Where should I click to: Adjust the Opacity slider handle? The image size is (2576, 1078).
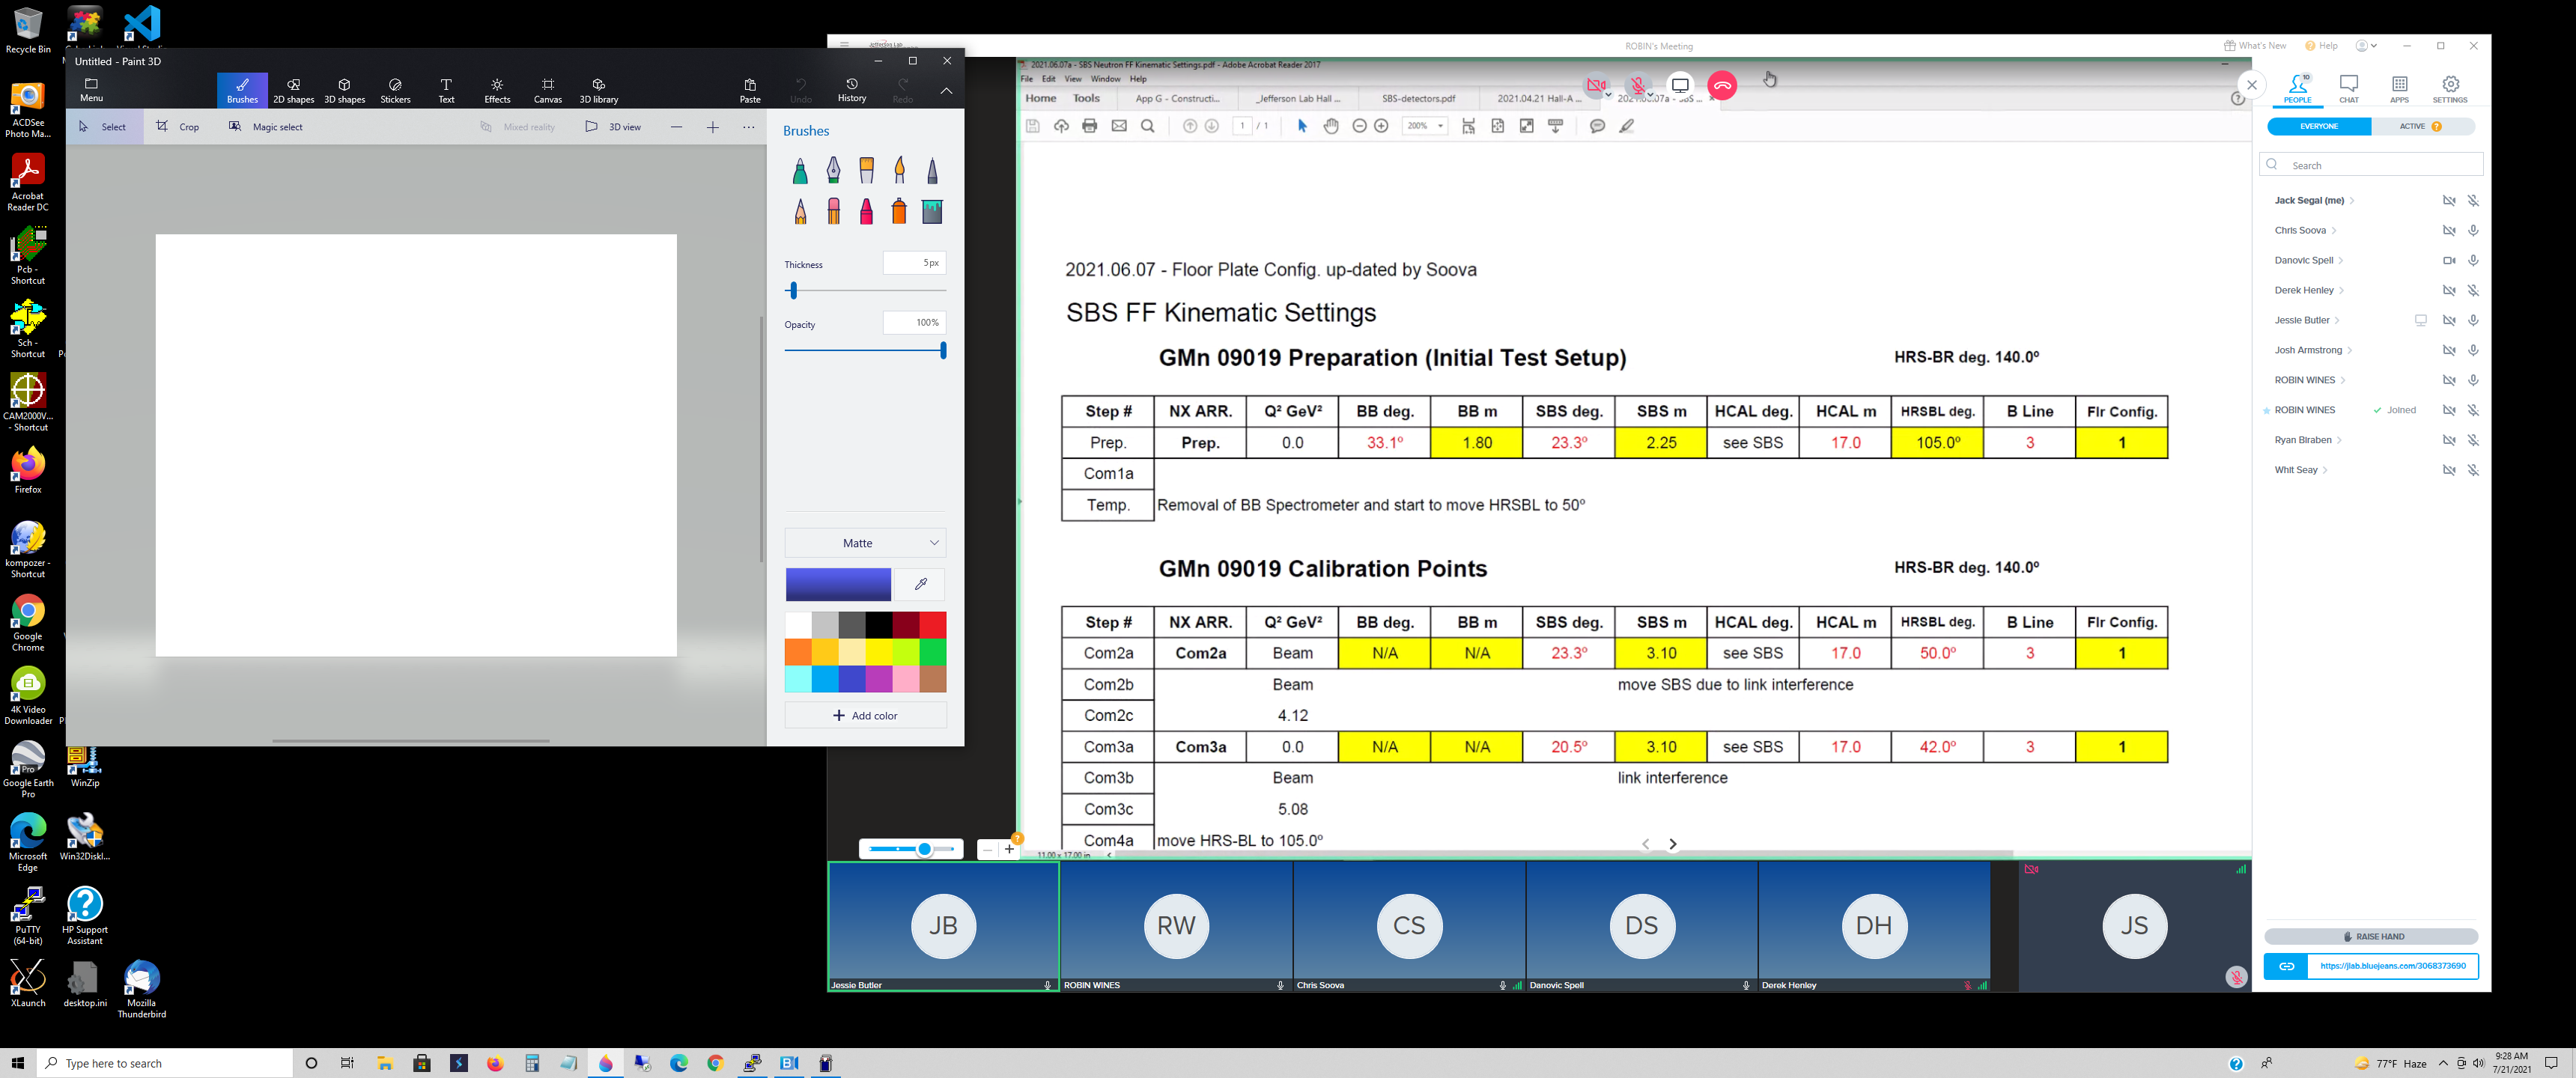point(943,351)
